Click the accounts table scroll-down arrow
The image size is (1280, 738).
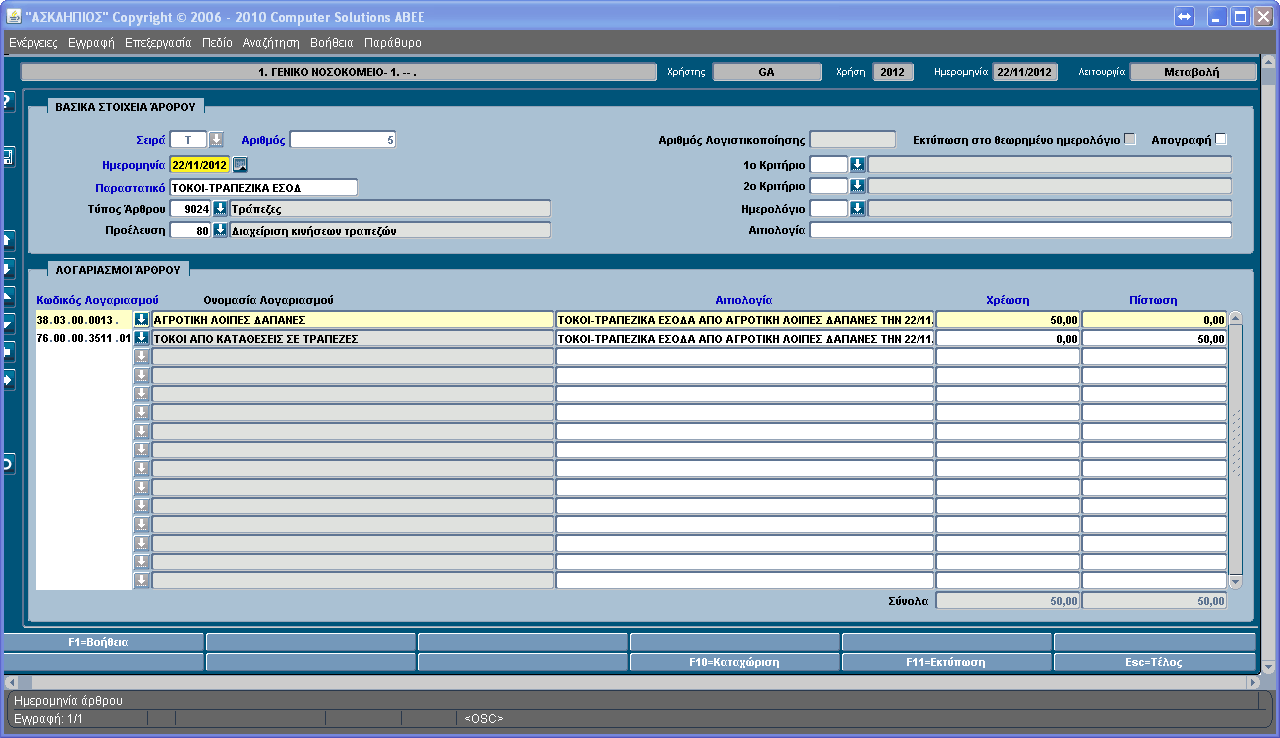pyautogui.click(x=1235, y=581)
